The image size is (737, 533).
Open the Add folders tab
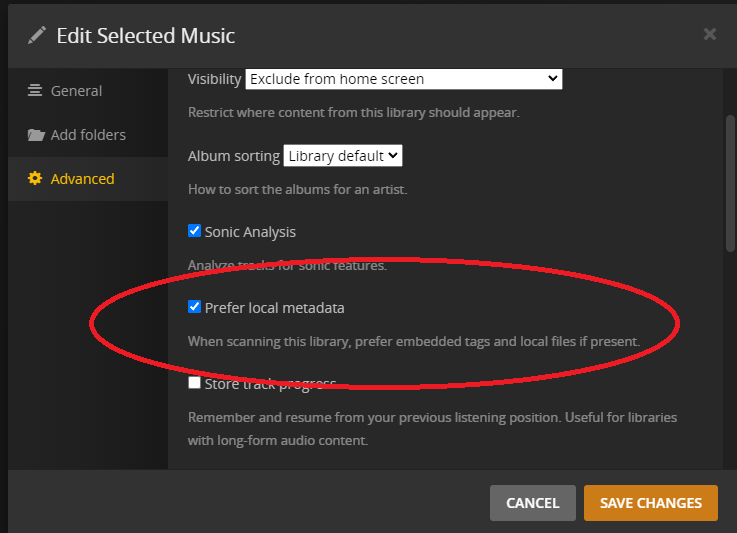[x=88, y=135]
